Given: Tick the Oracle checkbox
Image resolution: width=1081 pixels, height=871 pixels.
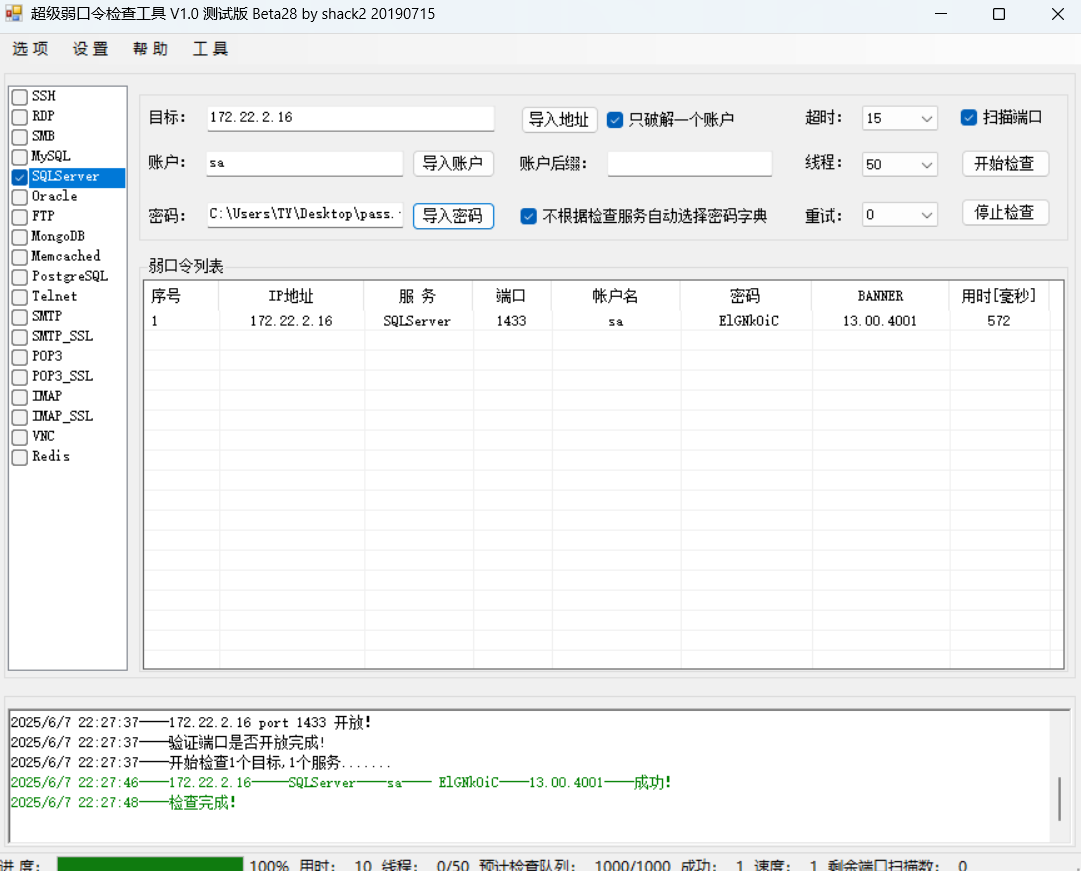Looking at the screenshot, I should 20,197.
